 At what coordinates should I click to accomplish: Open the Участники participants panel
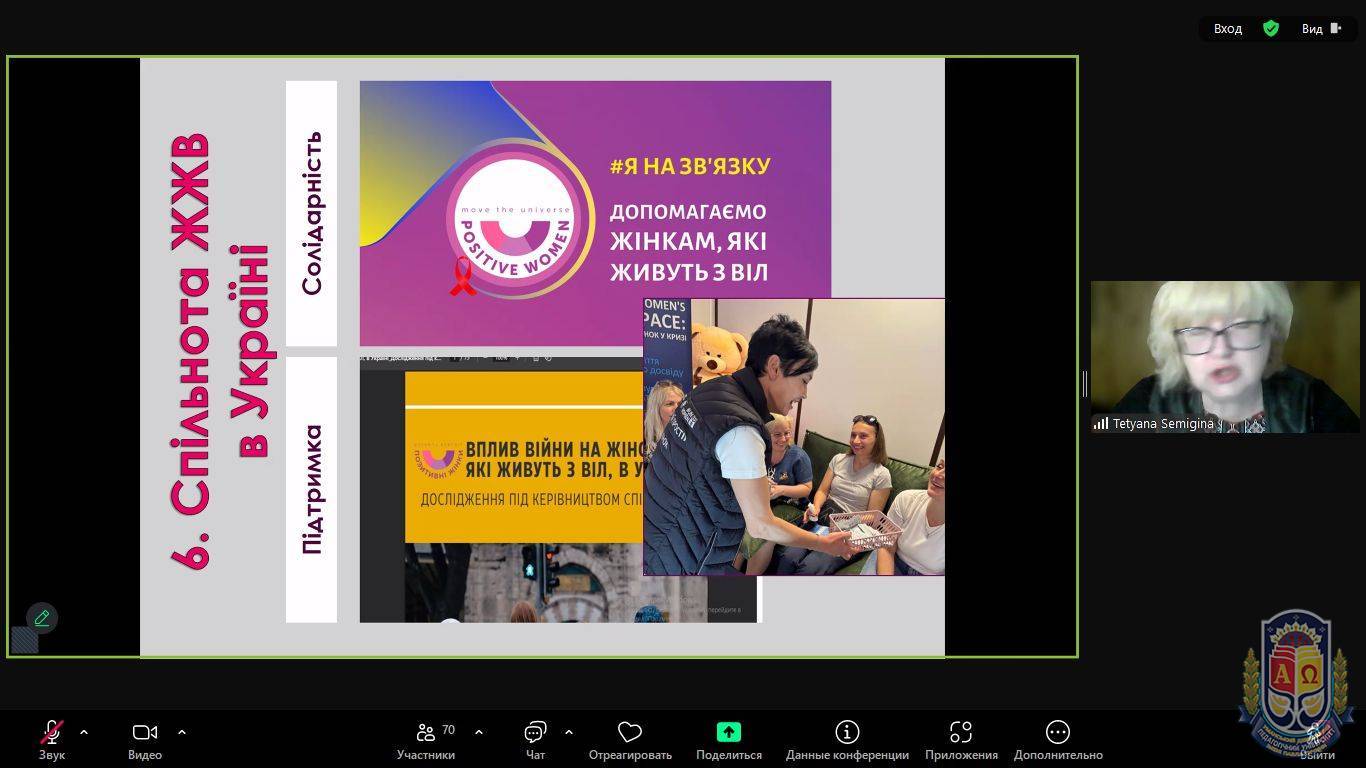coord(426,740)
